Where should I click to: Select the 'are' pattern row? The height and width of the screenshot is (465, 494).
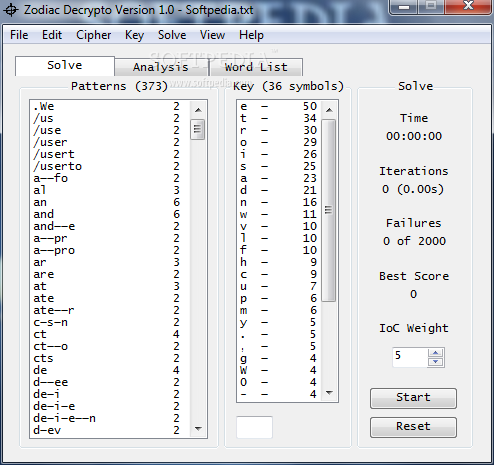coord(110,274)
